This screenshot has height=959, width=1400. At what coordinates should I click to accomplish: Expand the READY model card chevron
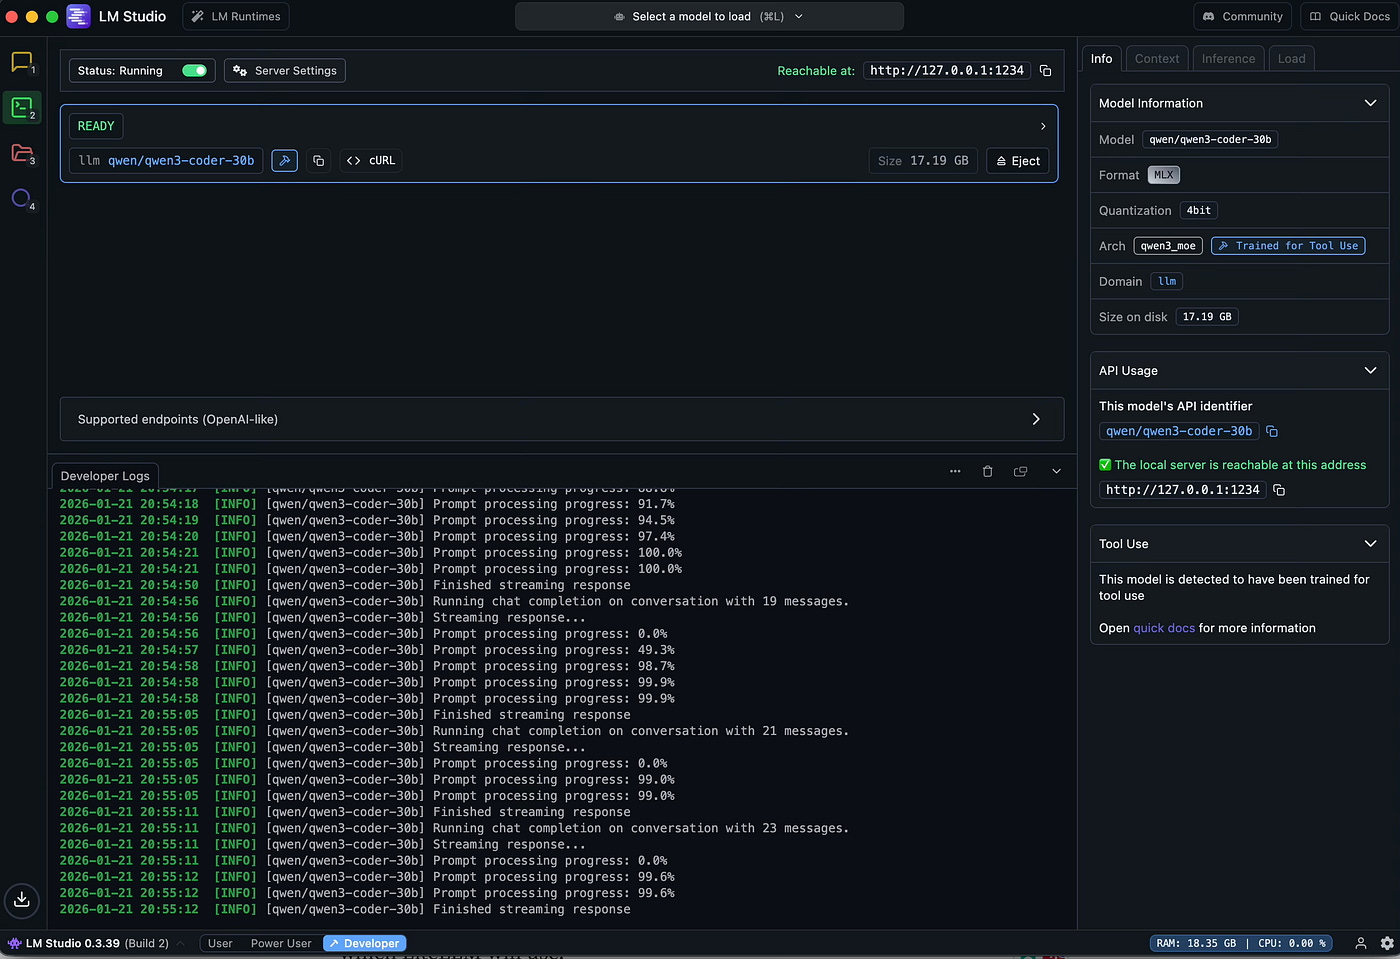click(1043, 126)
